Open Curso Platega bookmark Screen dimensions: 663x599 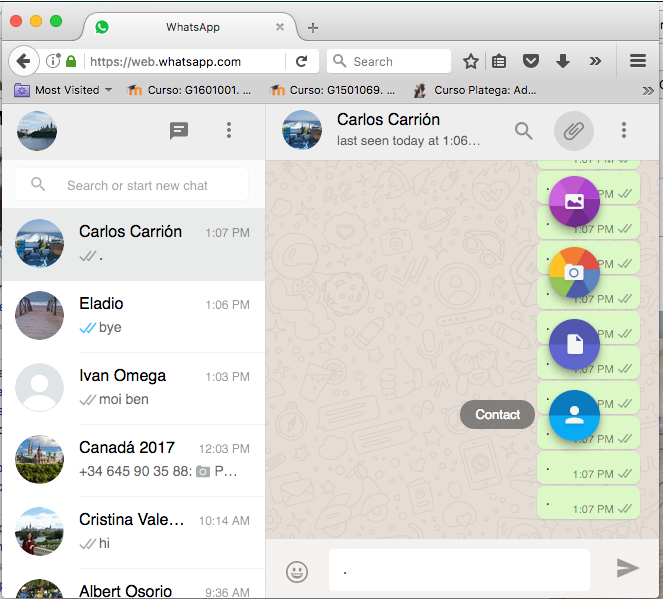(x=475, y=90)
